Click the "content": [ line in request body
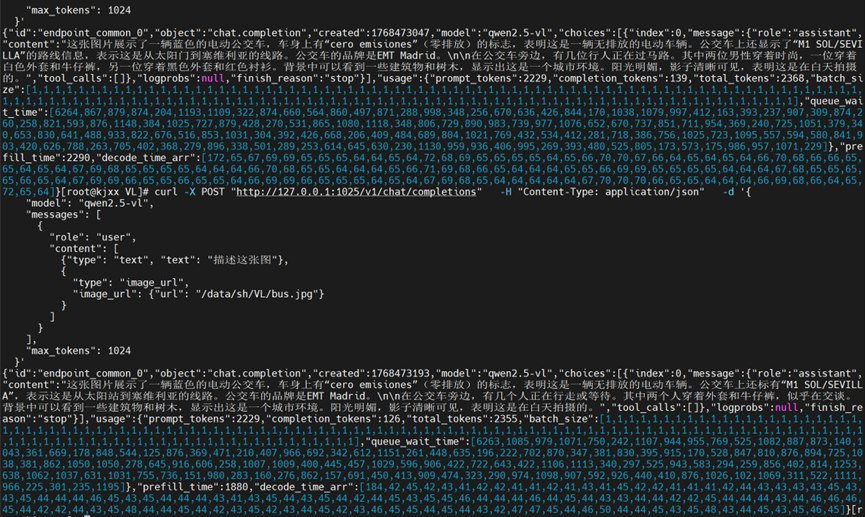The image size is (865, 517). pyautogui.click(x=84, y=248)
